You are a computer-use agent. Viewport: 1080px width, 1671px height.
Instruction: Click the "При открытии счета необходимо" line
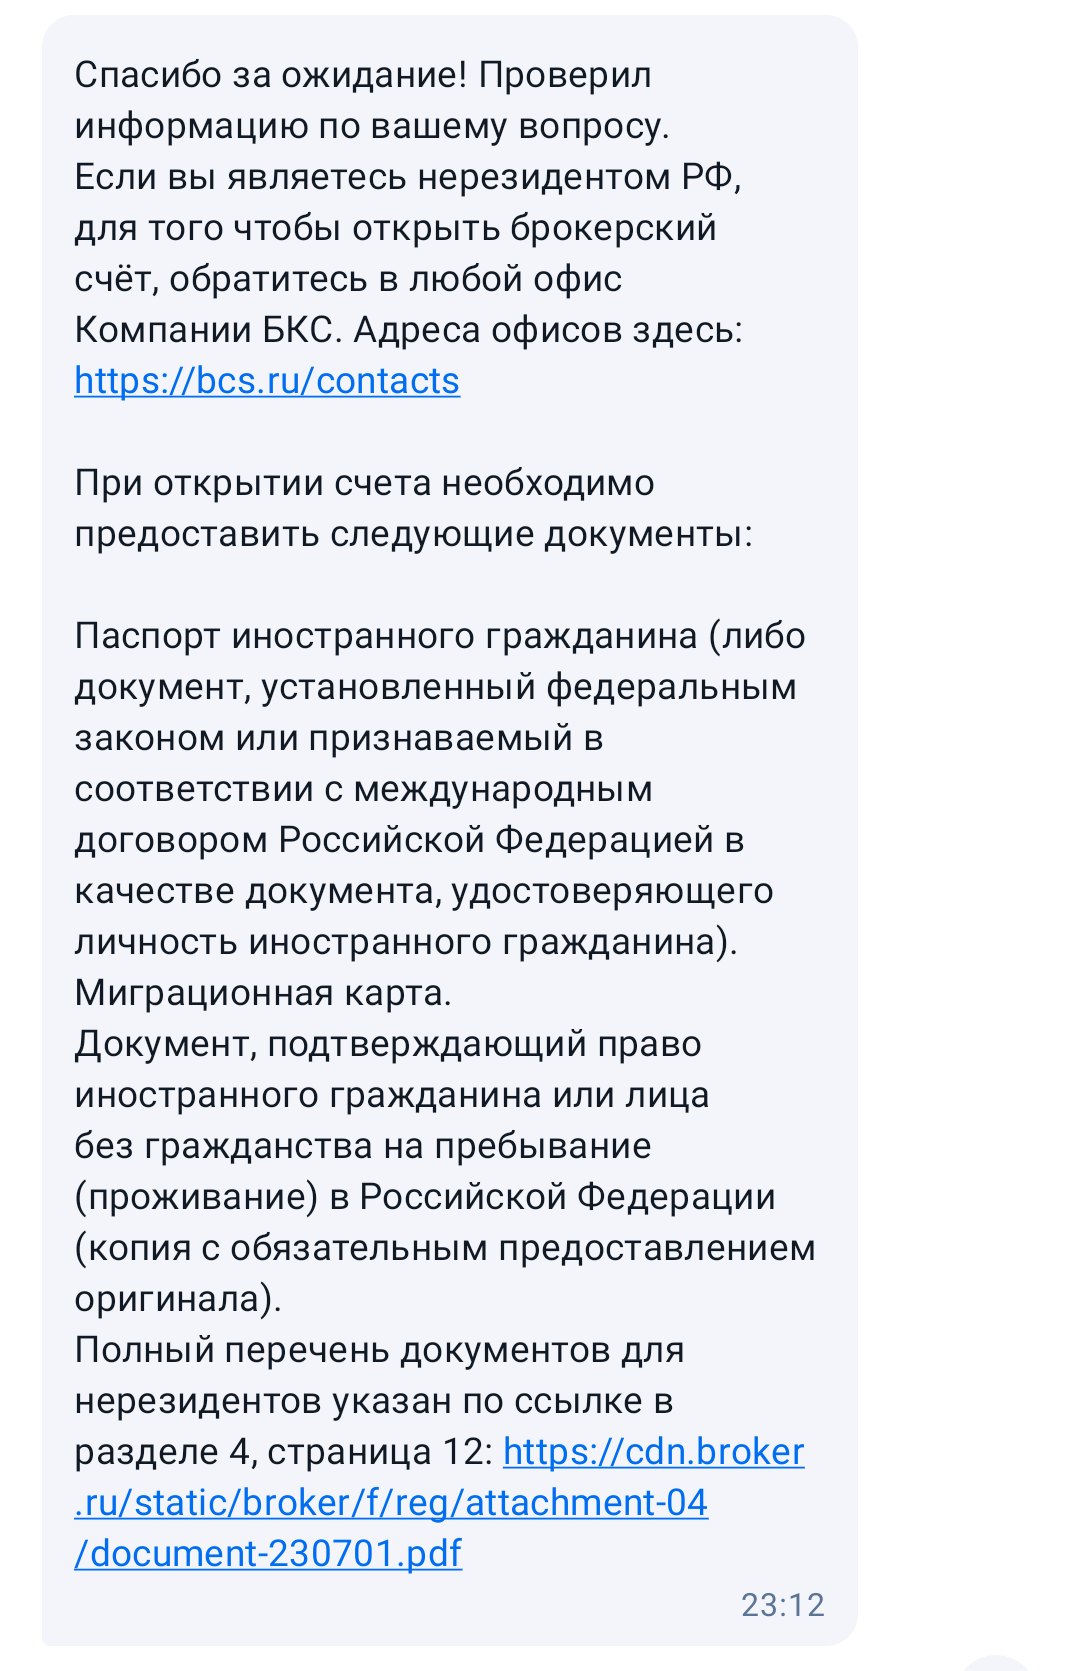coord(364,483)
